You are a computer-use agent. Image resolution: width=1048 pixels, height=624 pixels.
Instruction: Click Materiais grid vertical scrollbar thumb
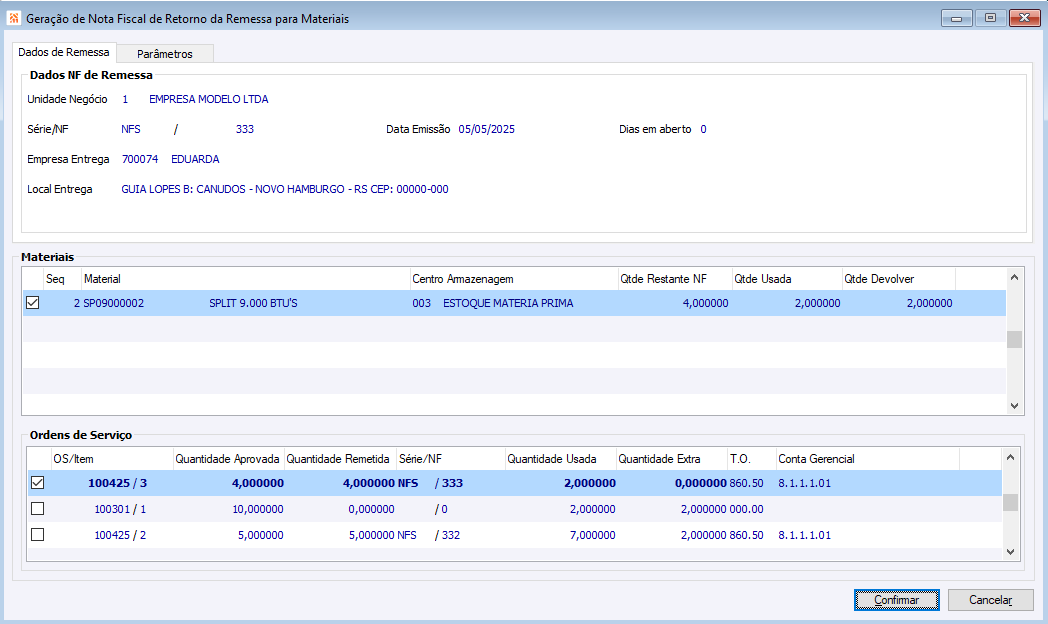[1014, 339]
